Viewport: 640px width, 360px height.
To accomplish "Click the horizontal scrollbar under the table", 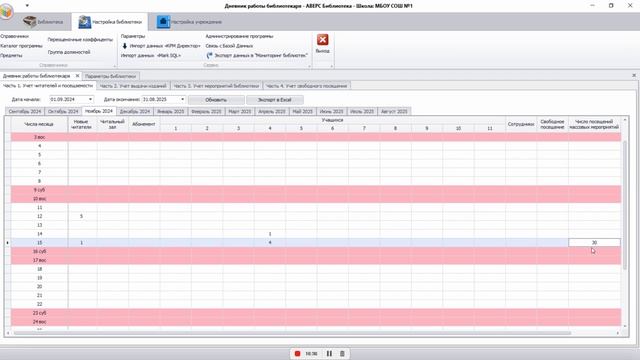I will pyautogui.click(x=292, y=333).
